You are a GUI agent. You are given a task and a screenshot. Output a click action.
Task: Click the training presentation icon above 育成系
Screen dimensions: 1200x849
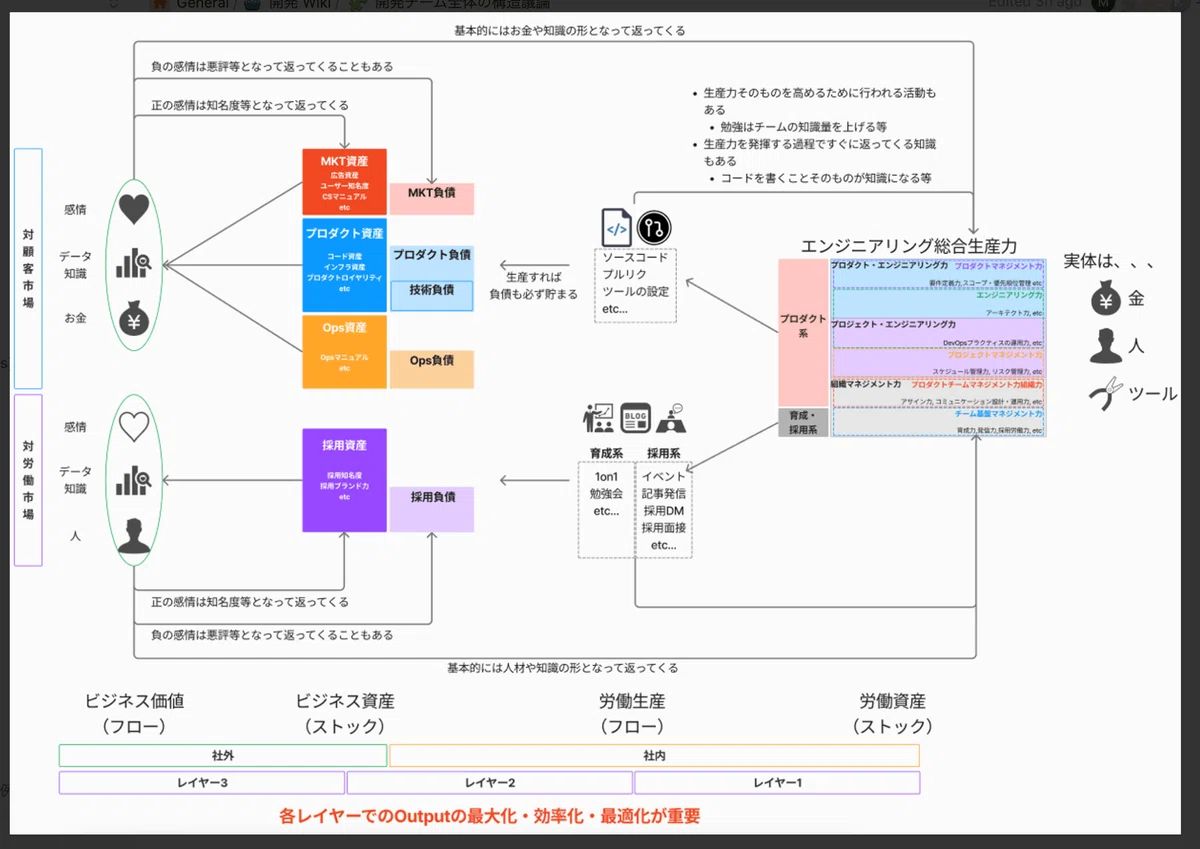click(599, 418)
